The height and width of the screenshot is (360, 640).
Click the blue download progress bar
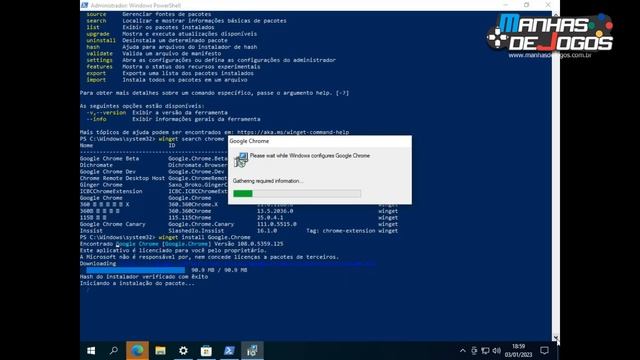coord(136,270)
